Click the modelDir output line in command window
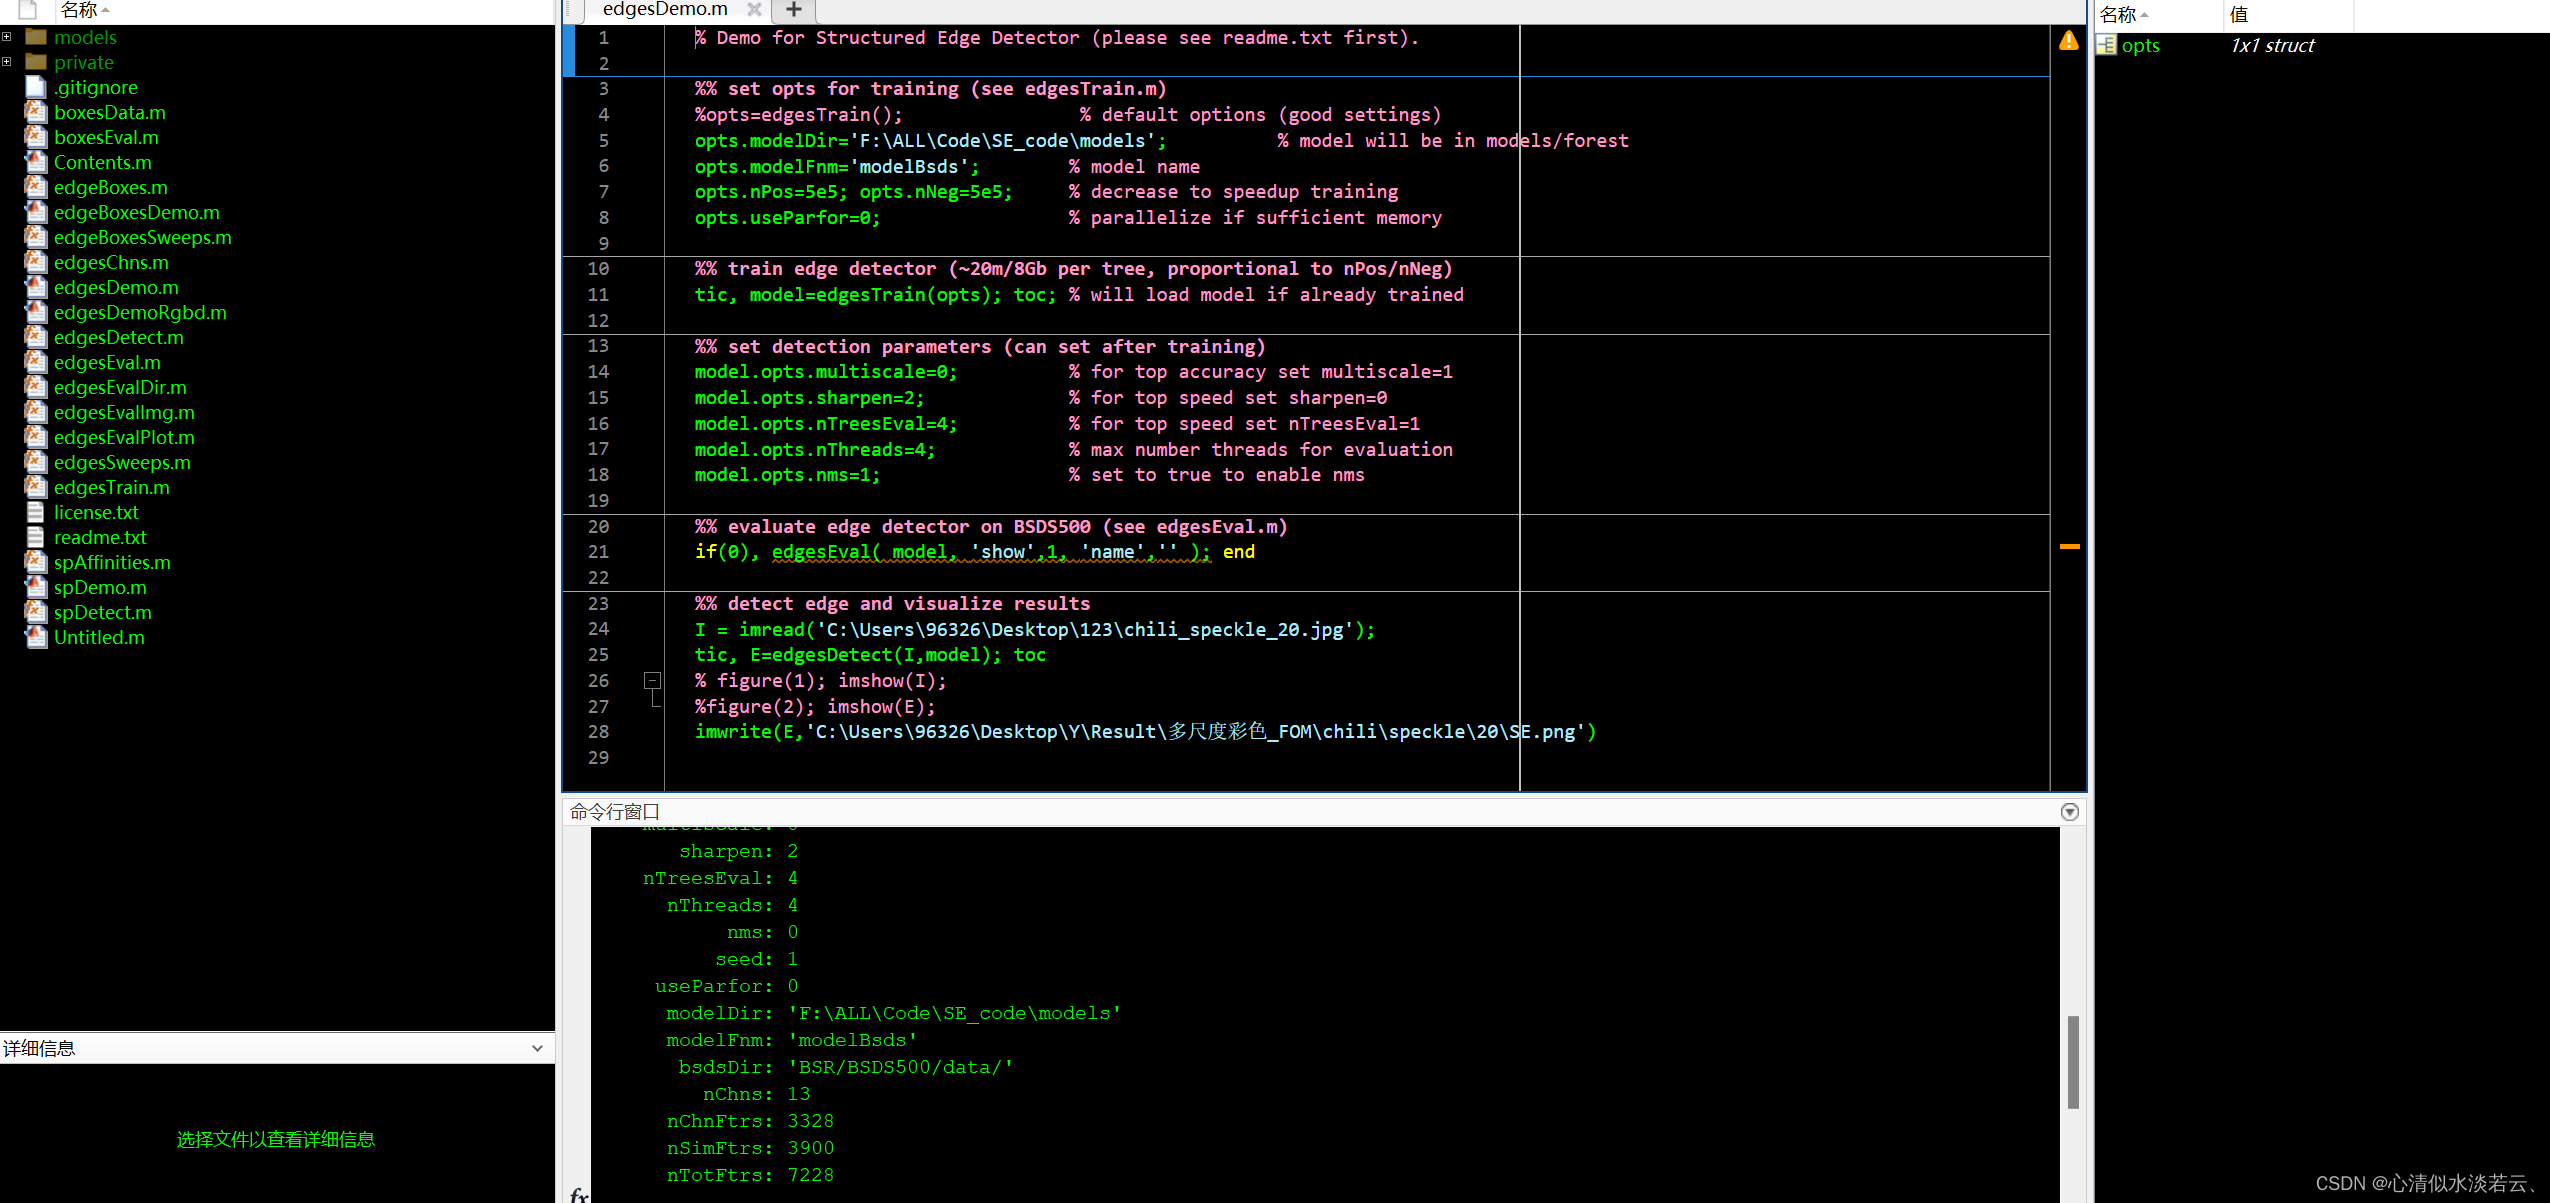 coord(893,1013)
